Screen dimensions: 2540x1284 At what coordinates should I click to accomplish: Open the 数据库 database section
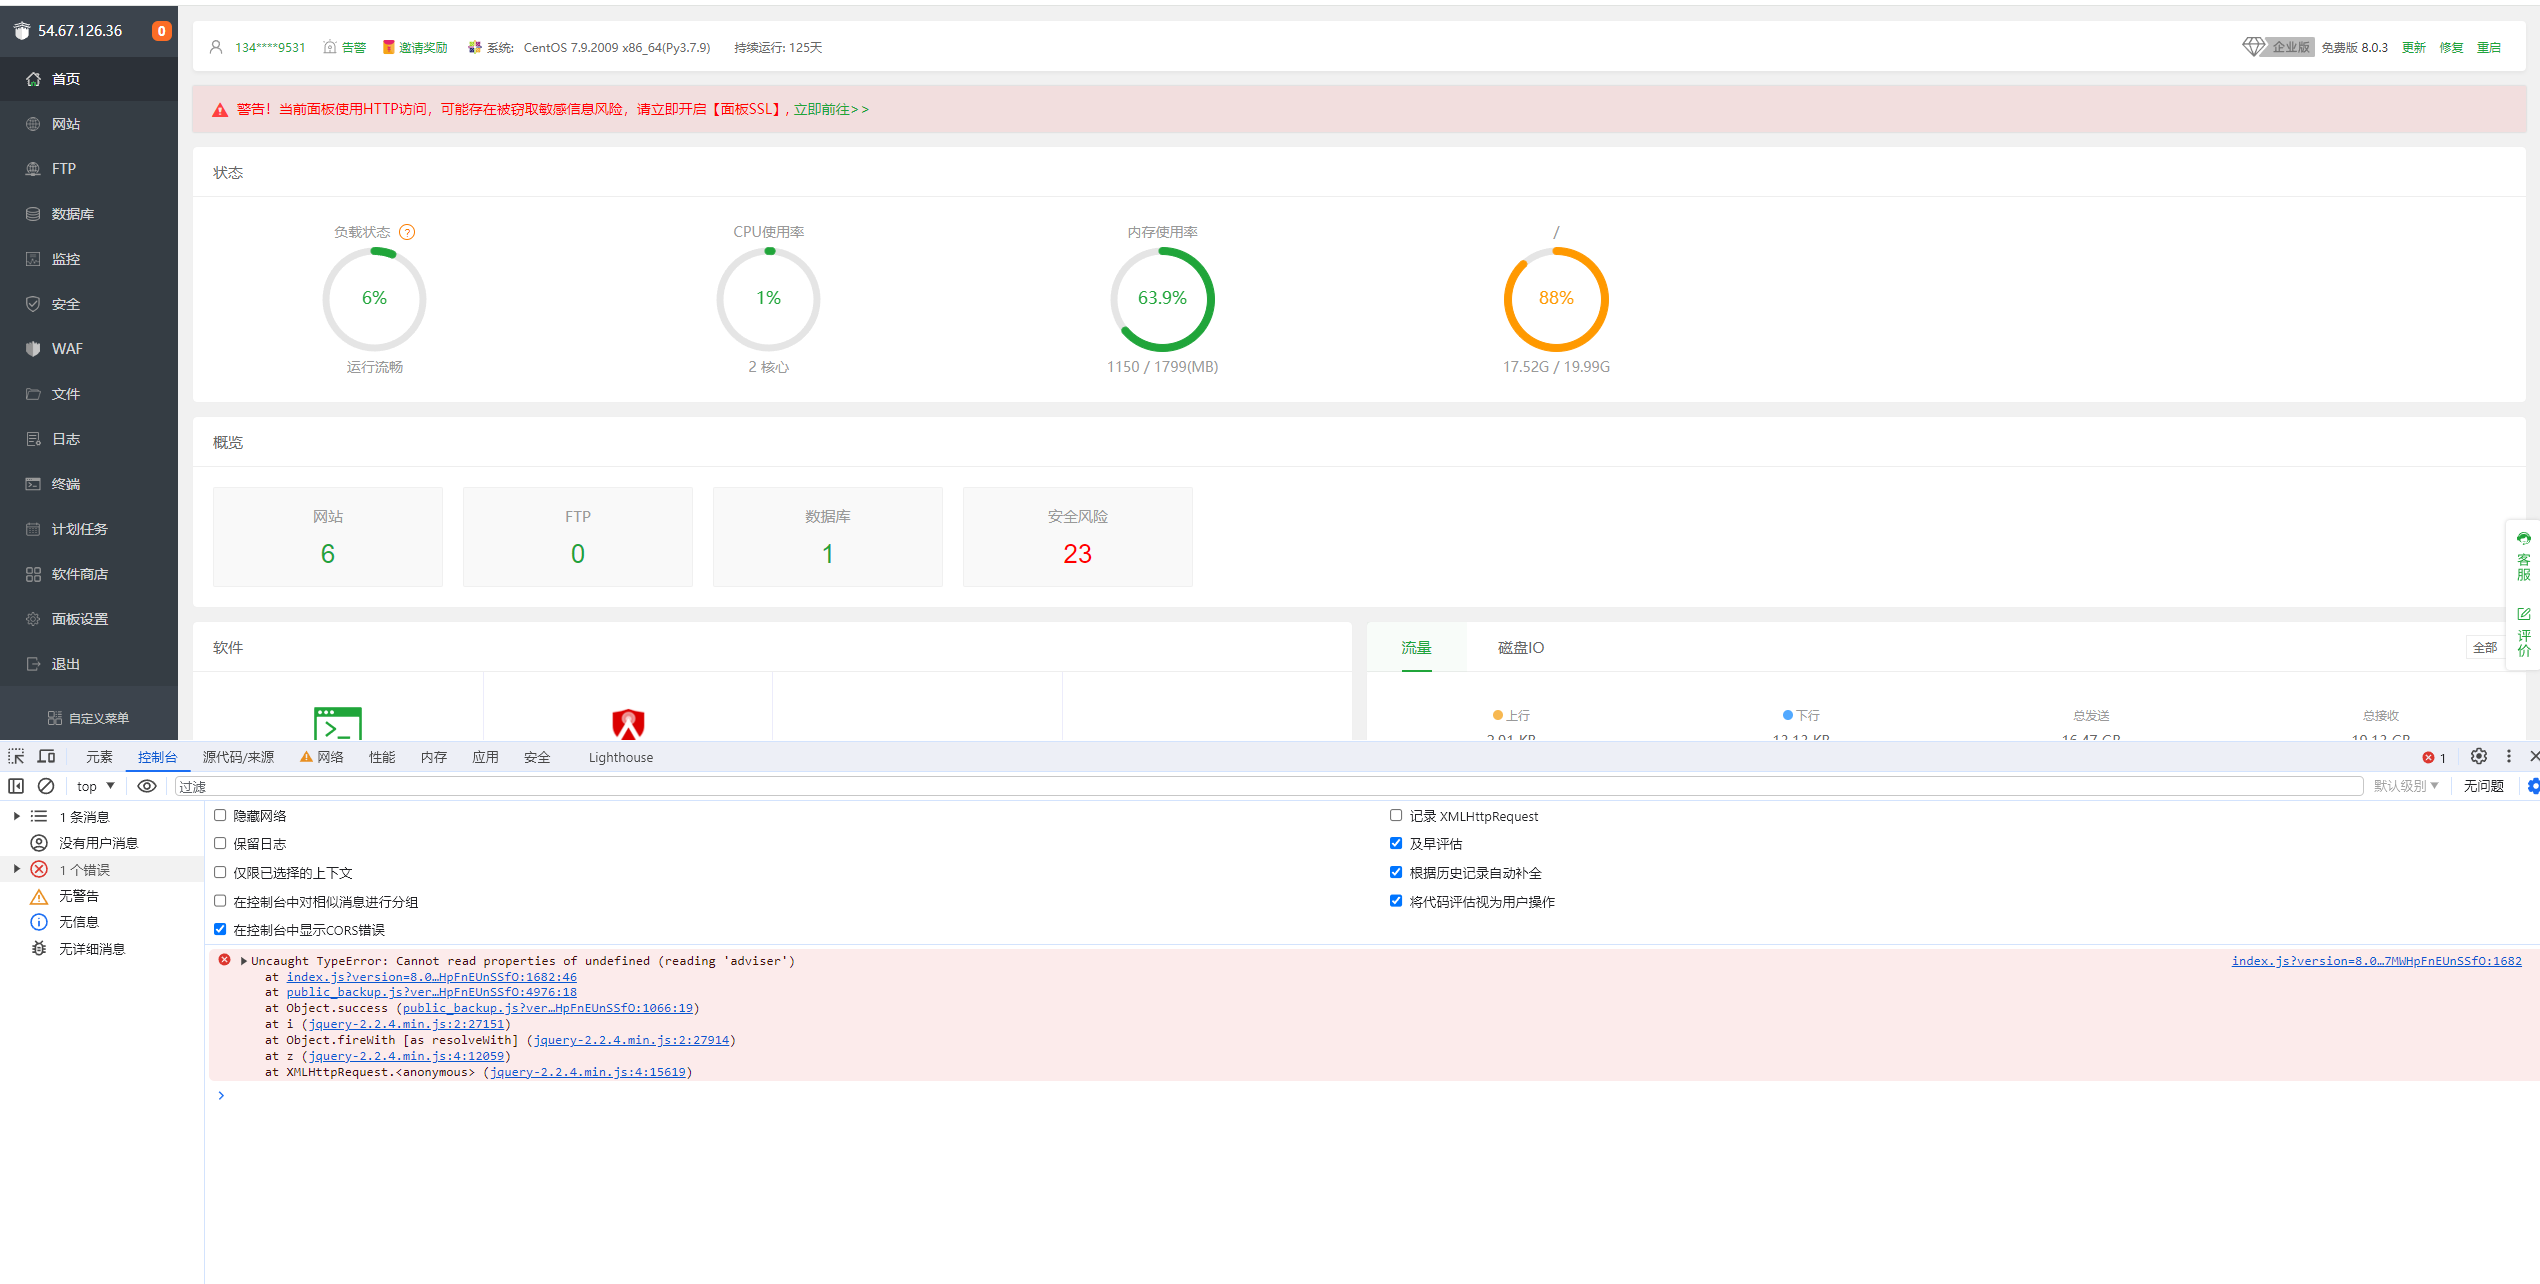pos(88,214)
